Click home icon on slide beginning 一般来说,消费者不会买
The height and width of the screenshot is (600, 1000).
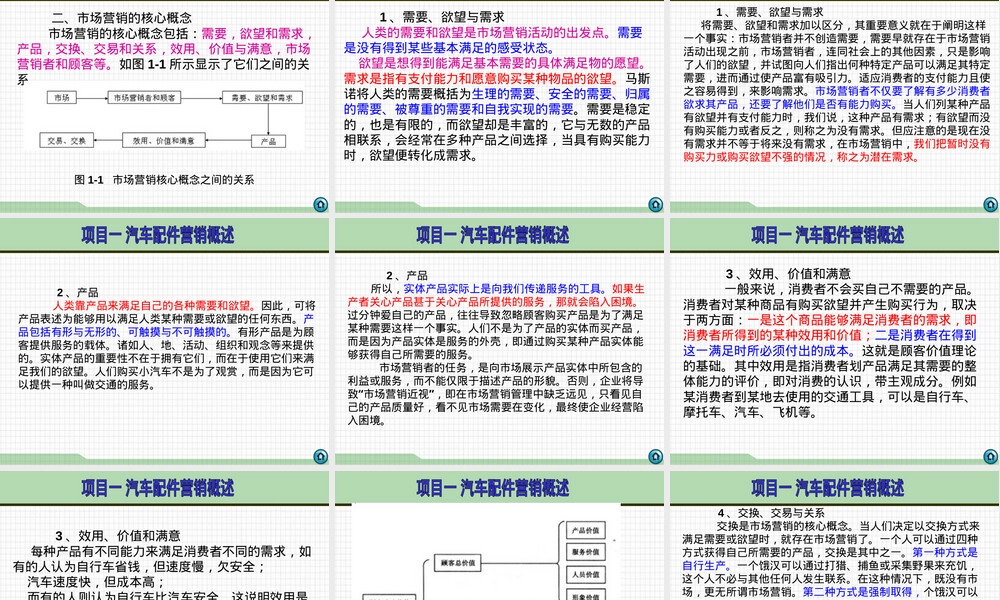tap(990, 457)
